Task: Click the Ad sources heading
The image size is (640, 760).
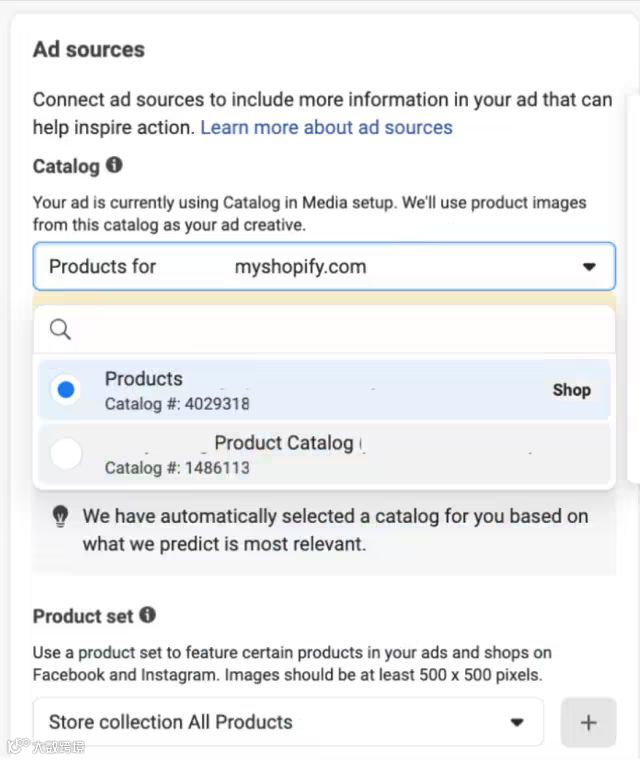Action: pos(88,49)
